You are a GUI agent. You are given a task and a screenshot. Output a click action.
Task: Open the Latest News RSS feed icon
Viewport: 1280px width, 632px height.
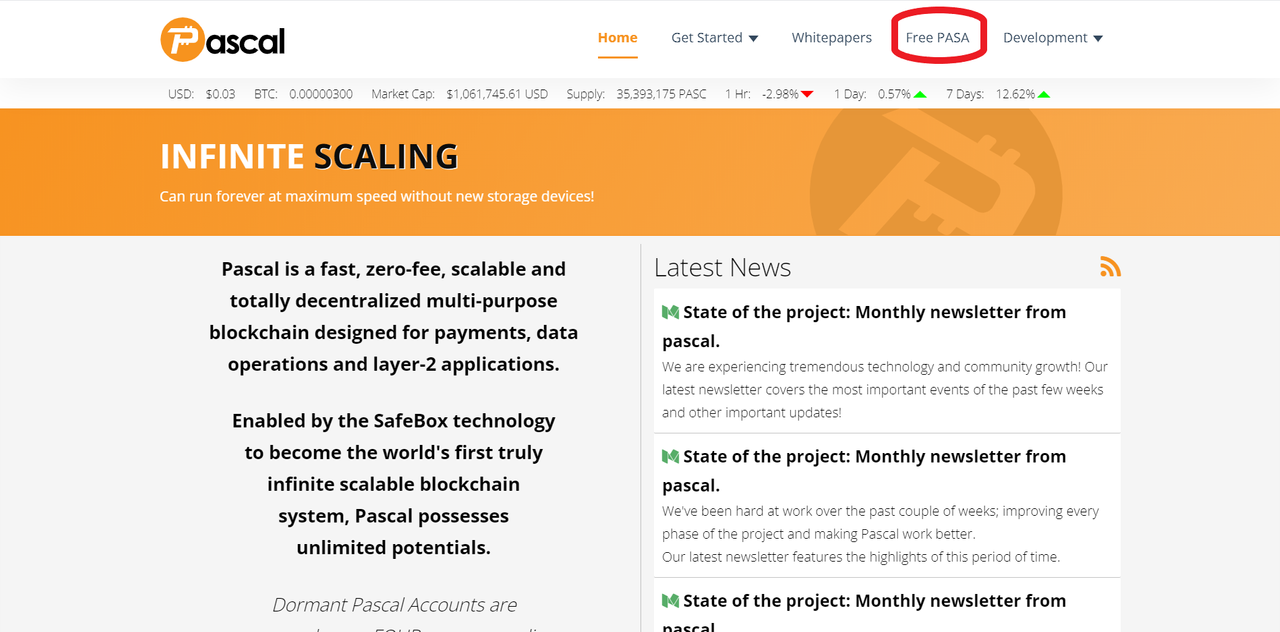(1110, 266)
